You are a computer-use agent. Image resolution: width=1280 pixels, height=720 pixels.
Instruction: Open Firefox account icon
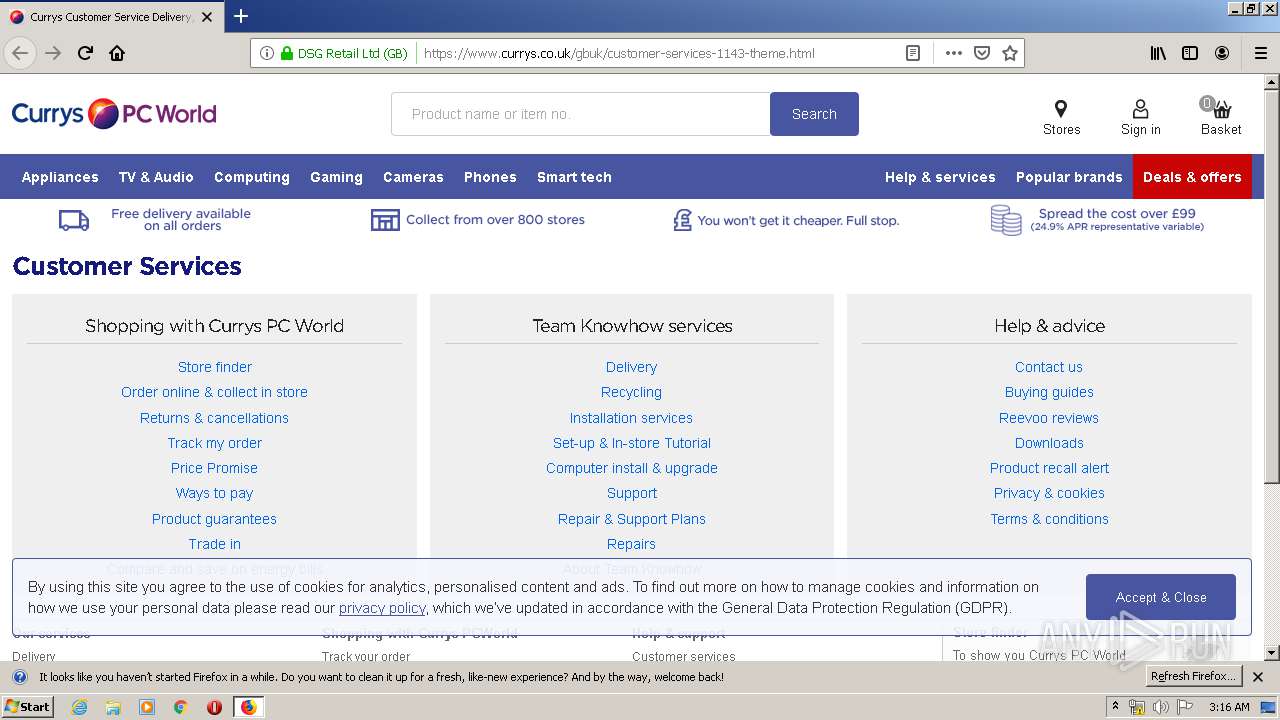(1222, 53)
